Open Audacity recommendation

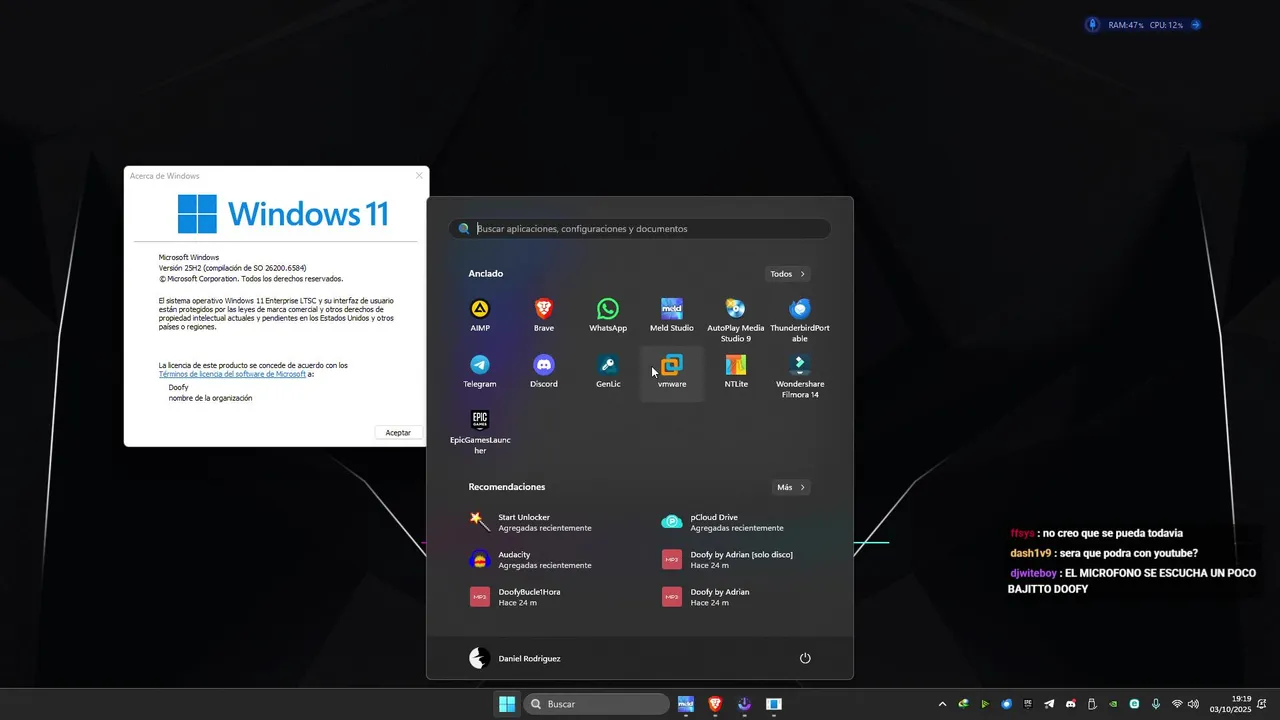544,559
